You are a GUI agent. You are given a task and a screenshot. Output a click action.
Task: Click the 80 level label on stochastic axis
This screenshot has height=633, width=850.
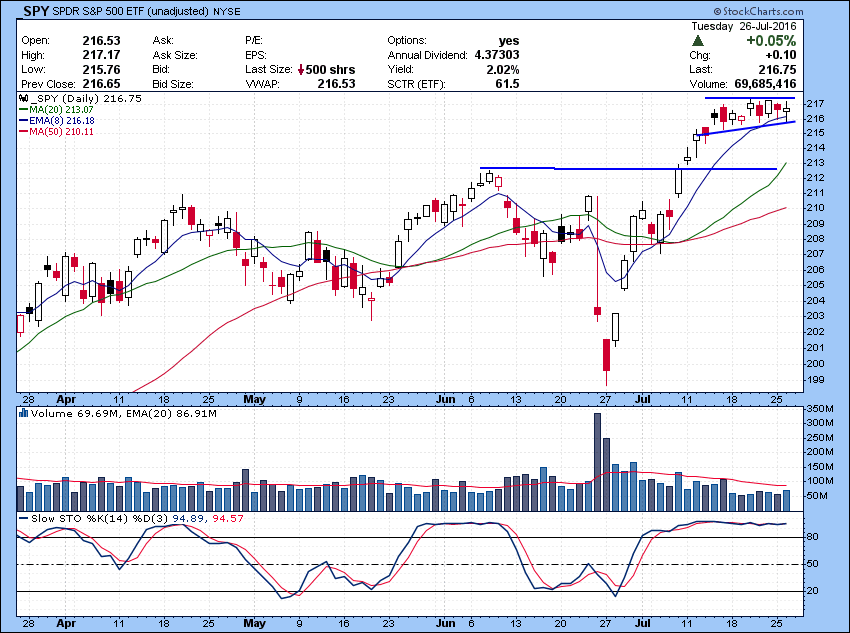point(813,537)
